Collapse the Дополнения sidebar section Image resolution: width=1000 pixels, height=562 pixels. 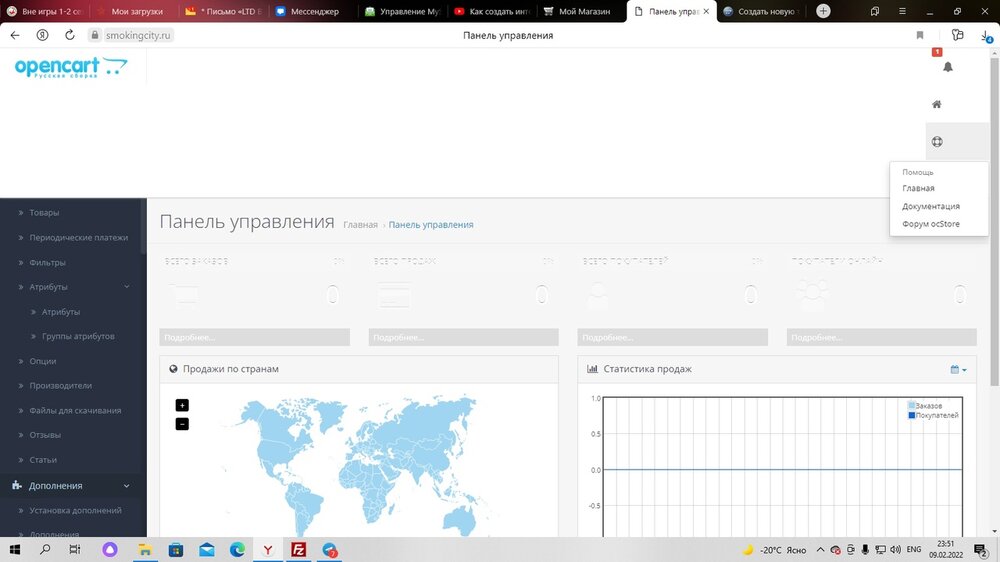(x=127, y=486)
